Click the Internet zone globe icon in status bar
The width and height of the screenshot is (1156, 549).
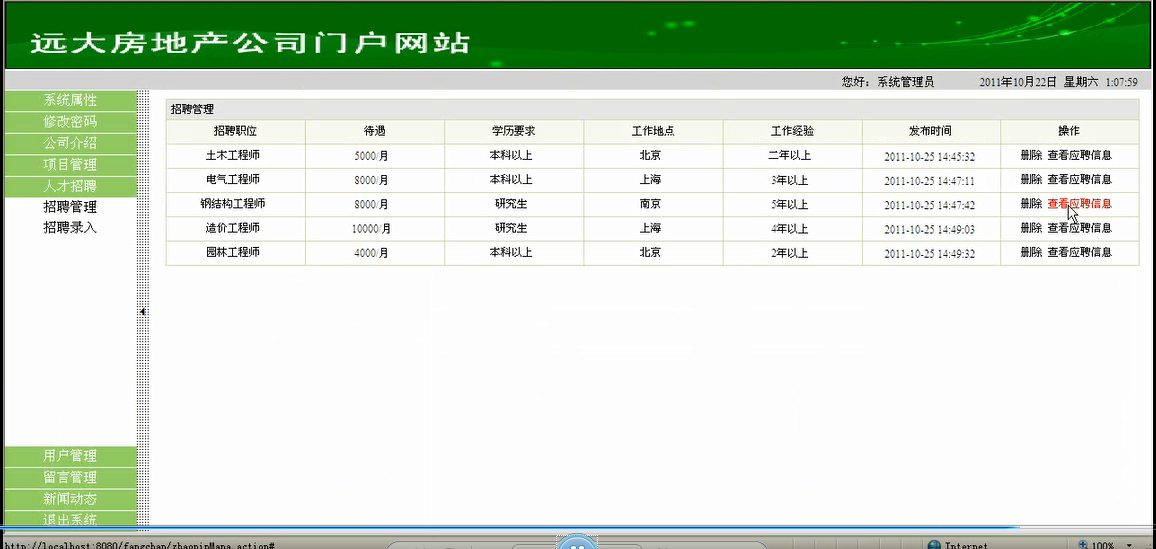pos(934,545)
